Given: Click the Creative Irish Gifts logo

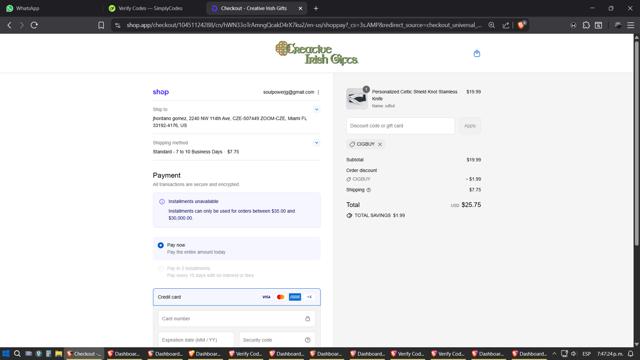Looking at the screenshot, I should (x=317, y=53).
